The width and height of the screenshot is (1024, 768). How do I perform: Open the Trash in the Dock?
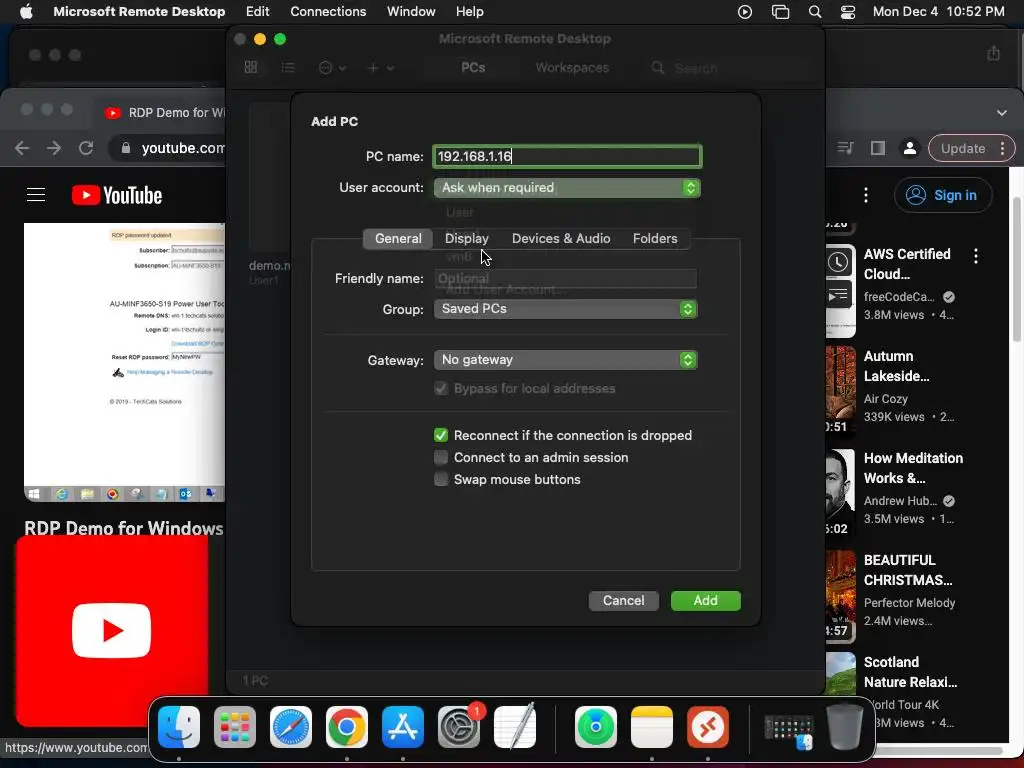coord(845,727)
